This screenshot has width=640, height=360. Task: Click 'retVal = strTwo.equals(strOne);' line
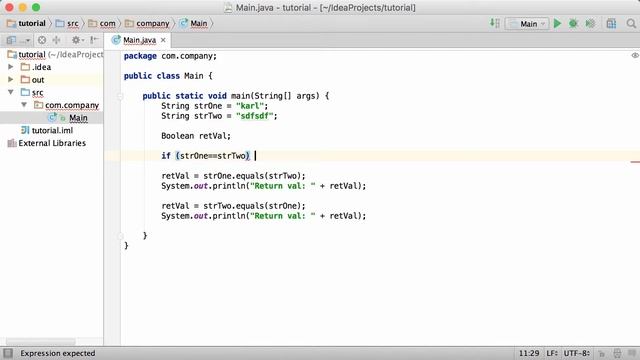click(233, 206)
